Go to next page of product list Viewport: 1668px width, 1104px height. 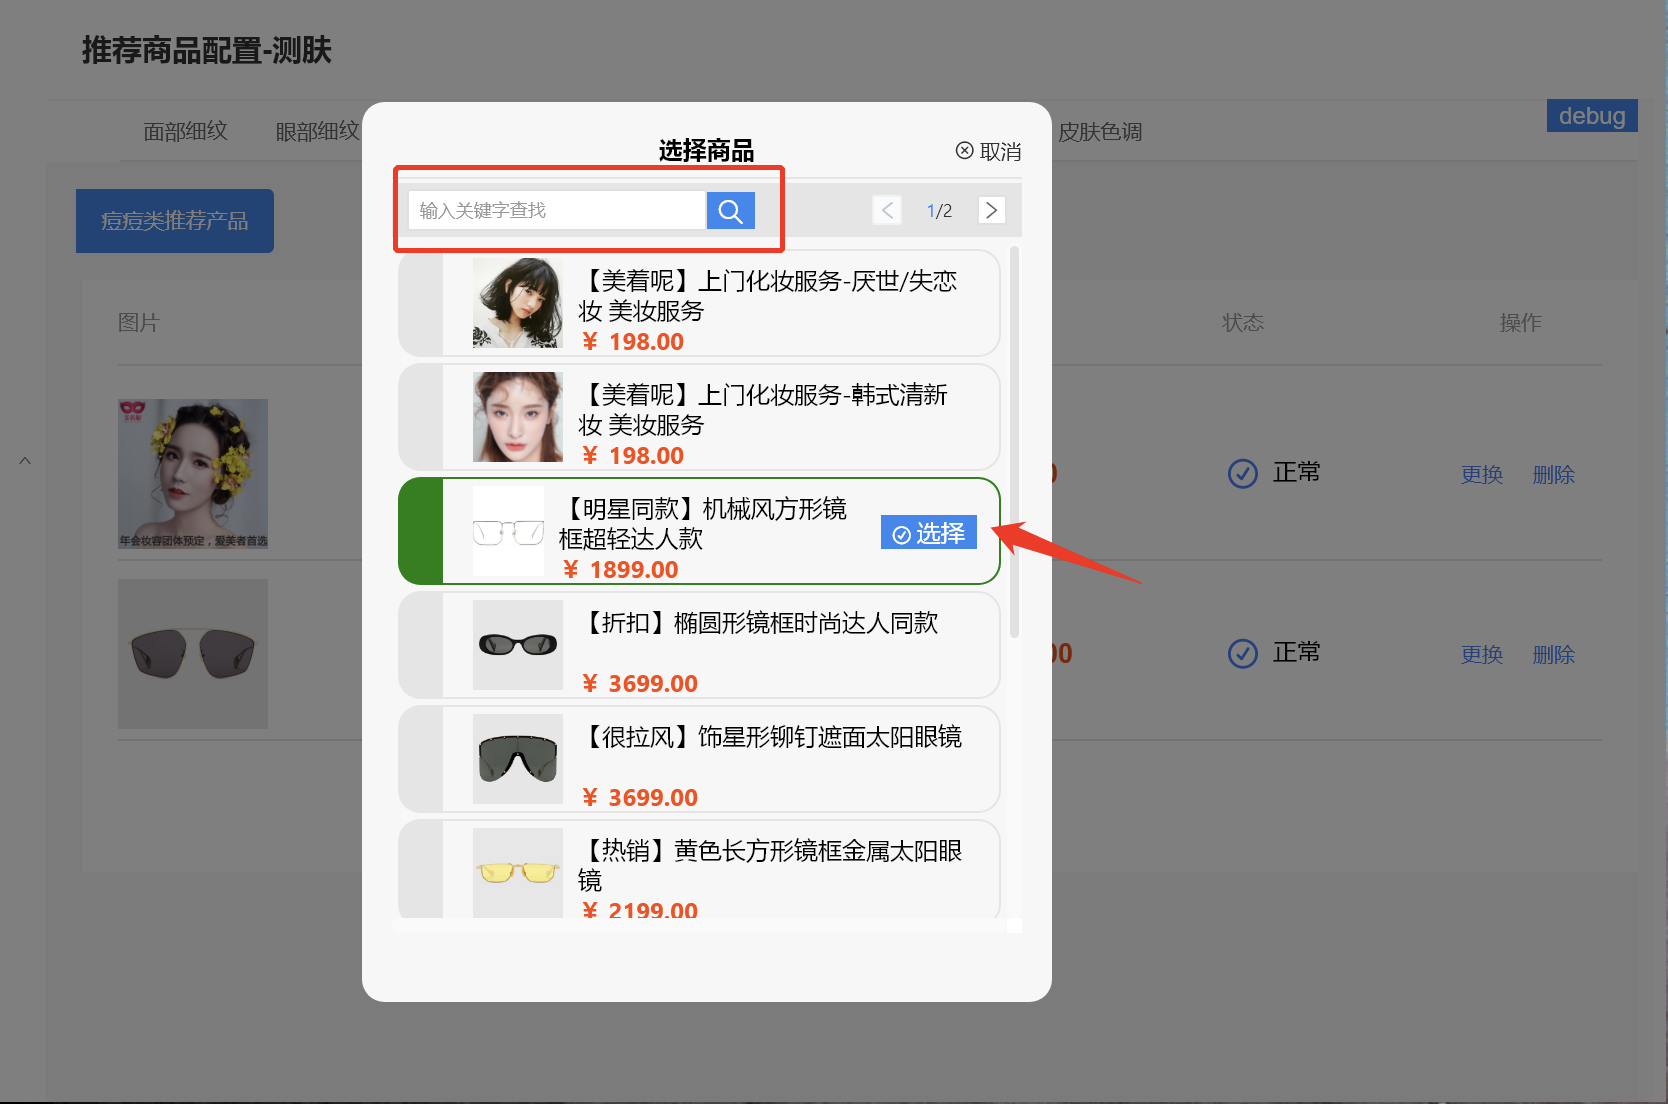tap(991, 210)
